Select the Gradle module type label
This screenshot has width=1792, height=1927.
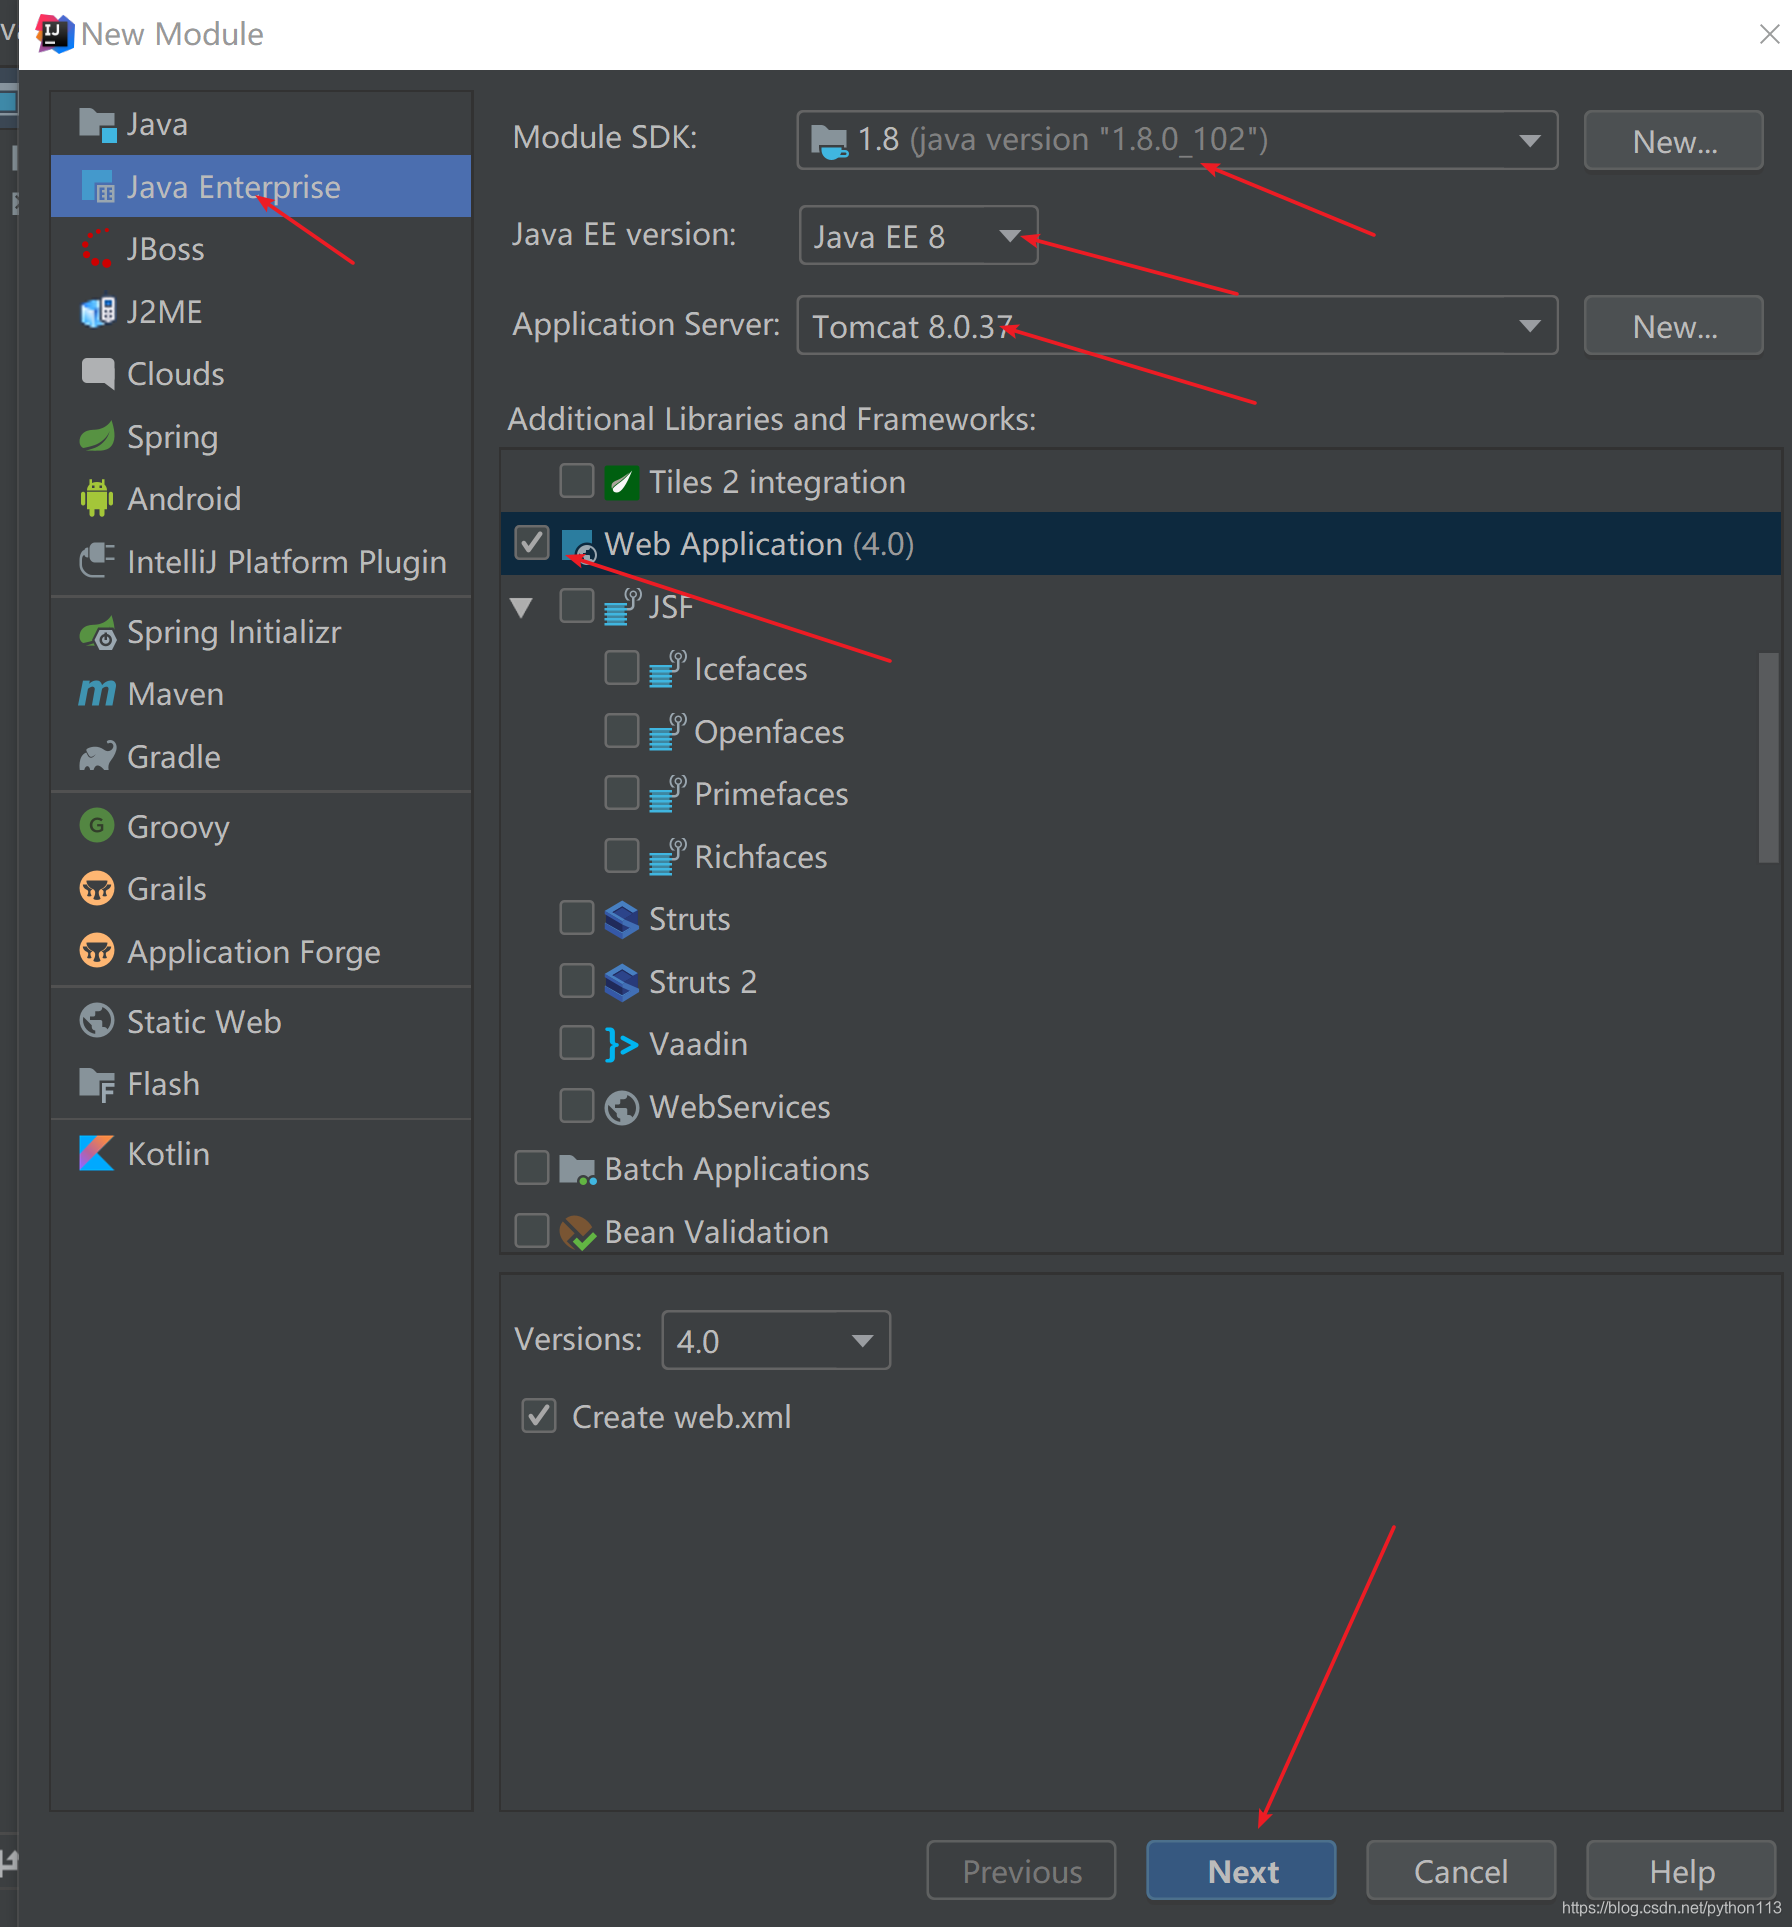[x=173, y=757]
